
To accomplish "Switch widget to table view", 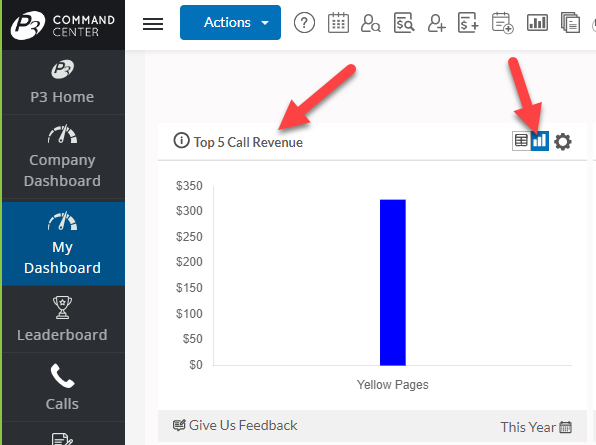I will tap(521, 141).
